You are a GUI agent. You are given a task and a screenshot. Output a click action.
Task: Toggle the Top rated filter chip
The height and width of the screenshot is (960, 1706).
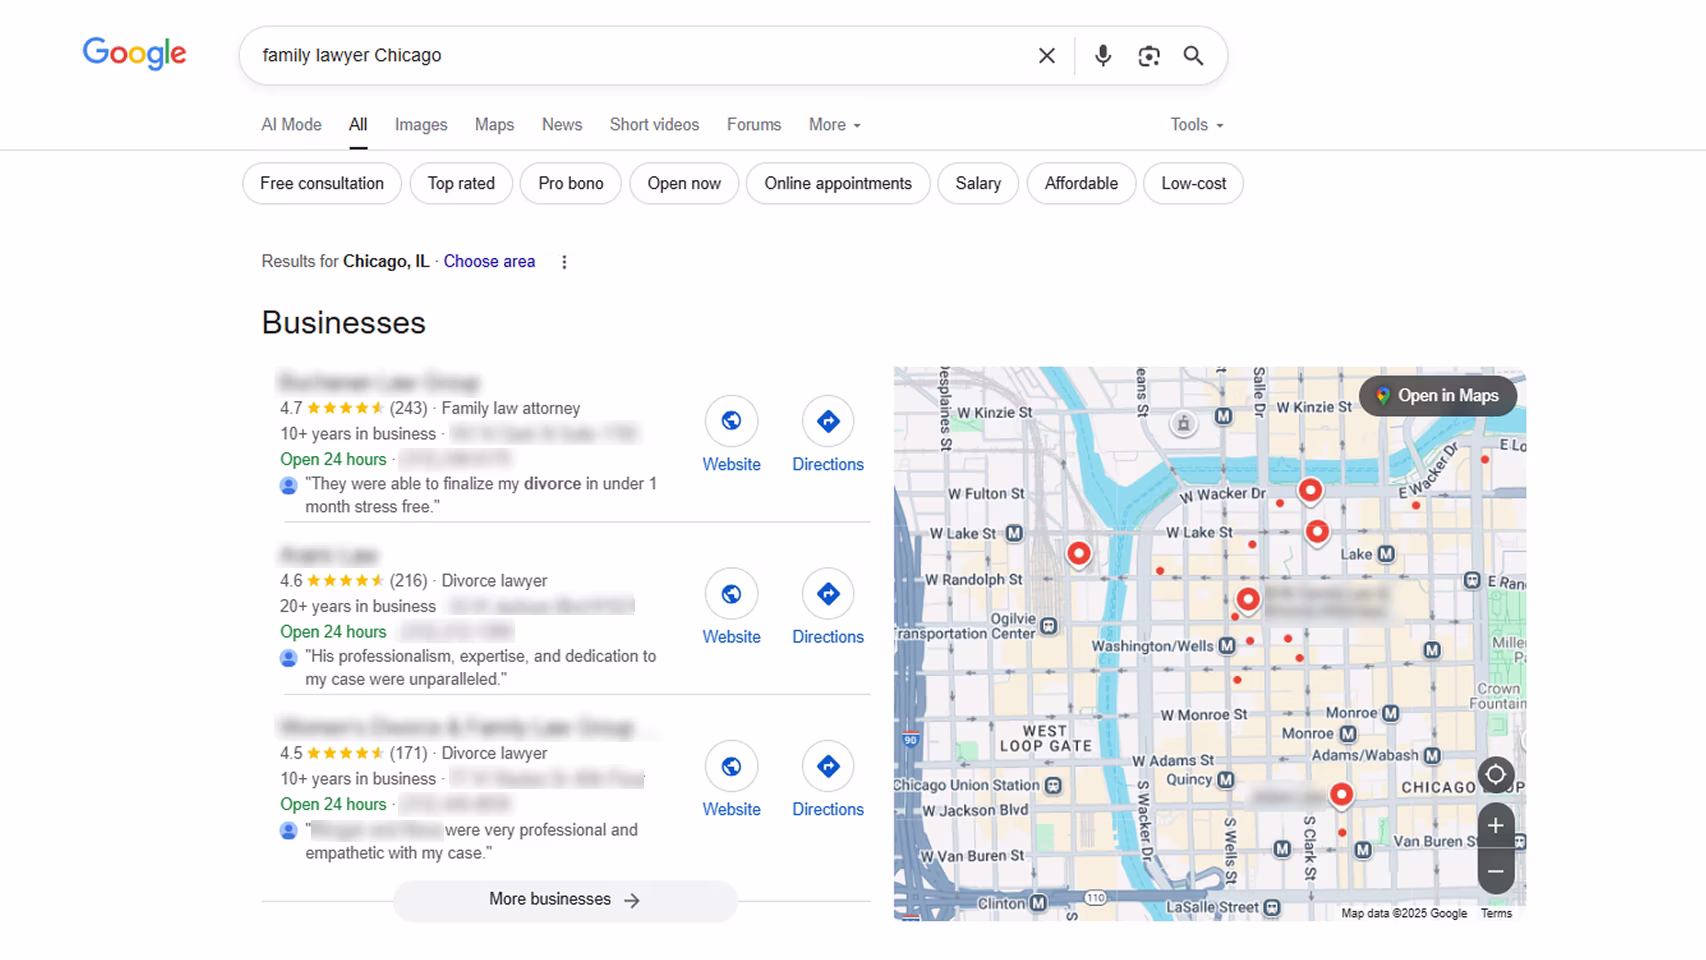click(x=461, y=183)
